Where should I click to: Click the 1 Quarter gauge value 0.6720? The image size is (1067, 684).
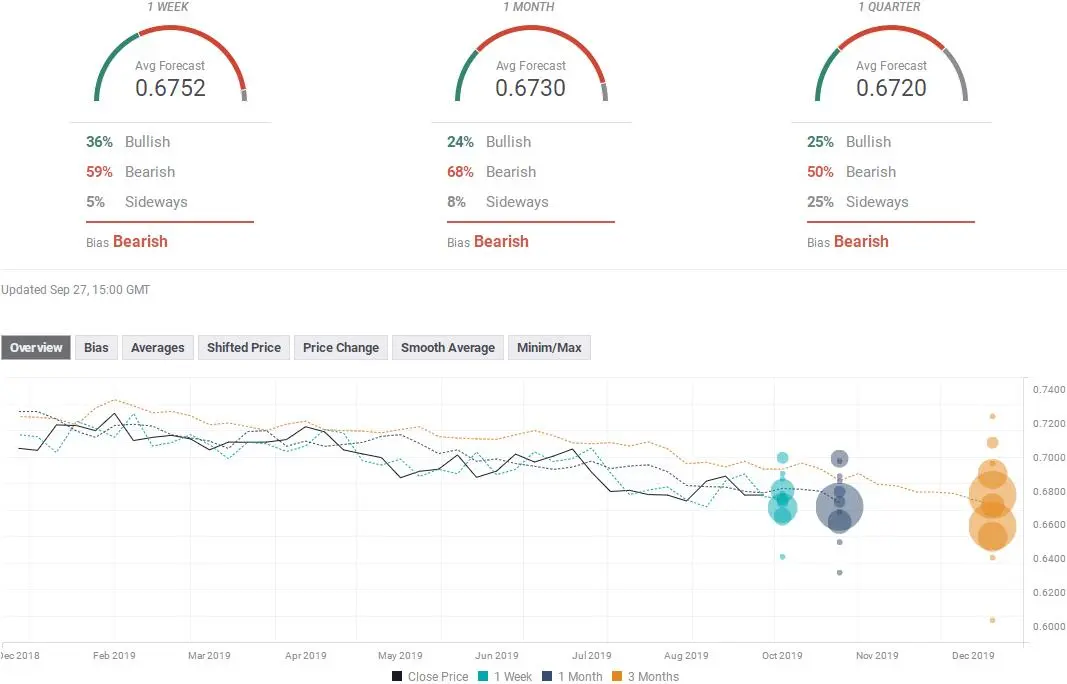tap(891, 88)
